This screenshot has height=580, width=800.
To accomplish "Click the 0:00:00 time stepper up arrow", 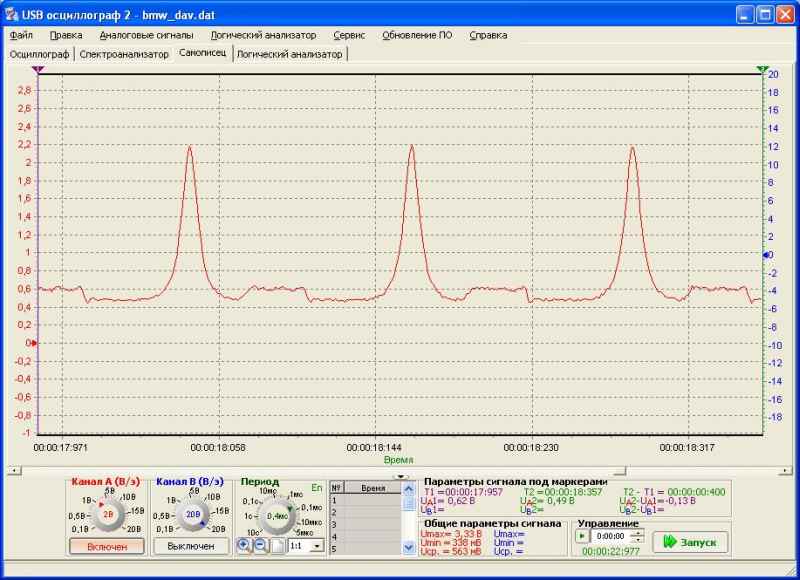I will (x=637, y=534).
